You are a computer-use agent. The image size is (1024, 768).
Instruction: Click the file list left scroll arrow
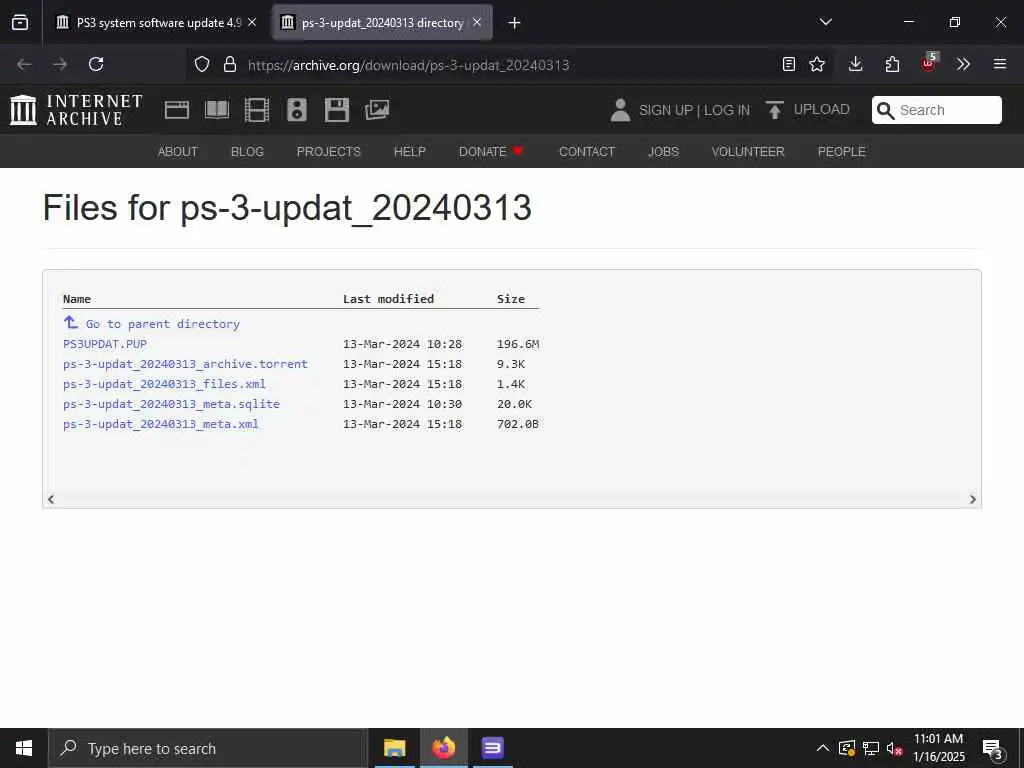point(51,499)
